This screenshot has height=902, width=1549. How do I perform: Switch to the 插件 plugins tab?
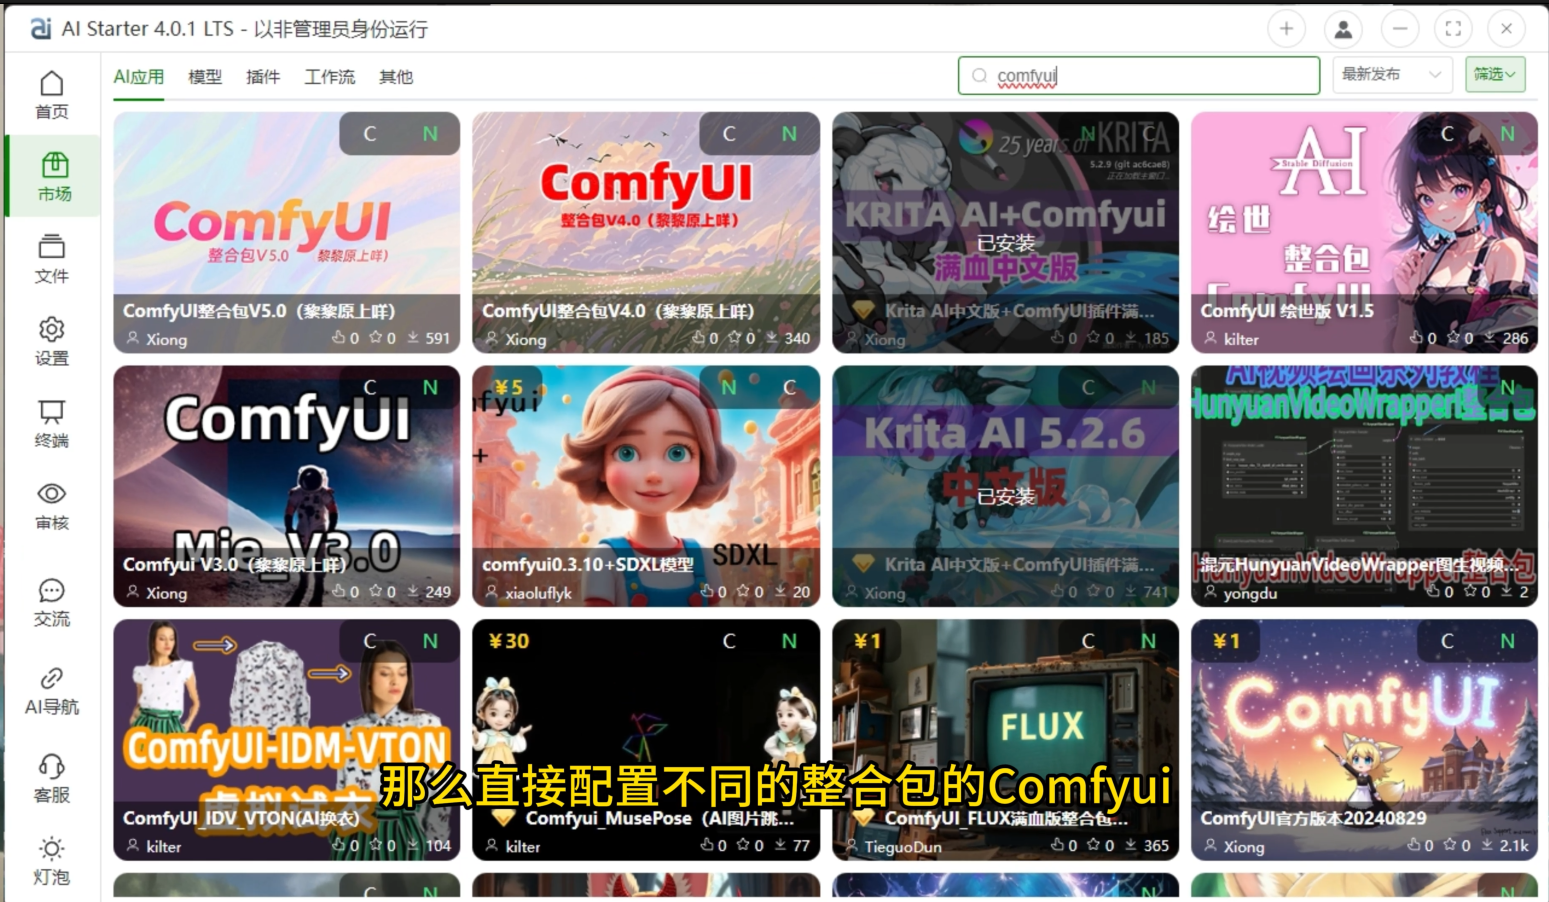[263, 77]
